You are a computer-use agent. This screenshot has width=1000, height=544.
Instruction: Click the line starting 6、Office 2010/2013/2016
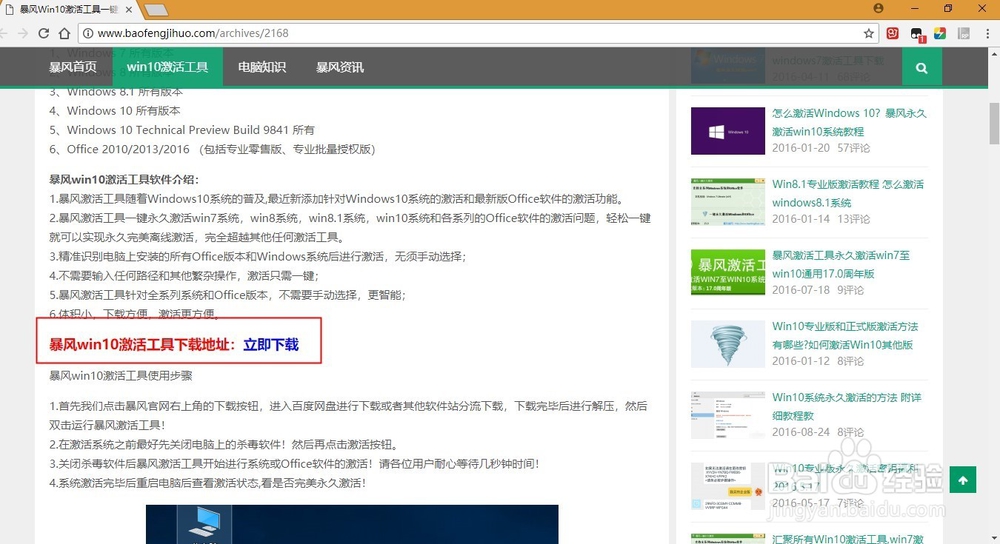pyautogui.click(x=212, y=149)
